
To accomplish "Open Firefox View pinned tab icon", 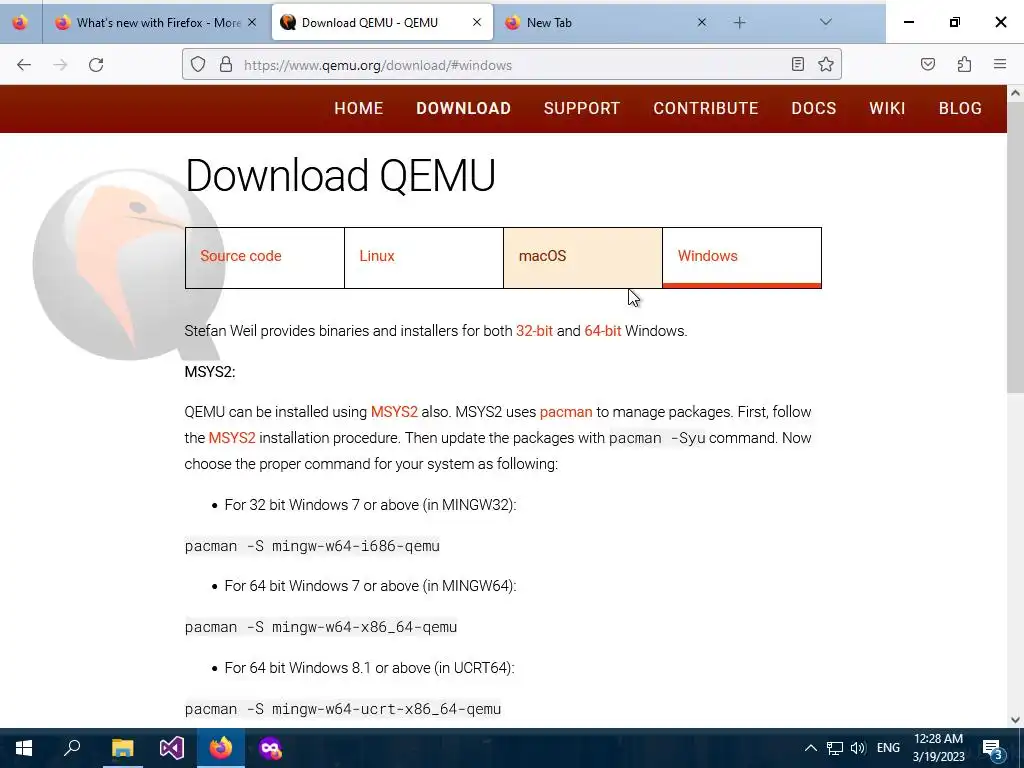I will [20, 23].
